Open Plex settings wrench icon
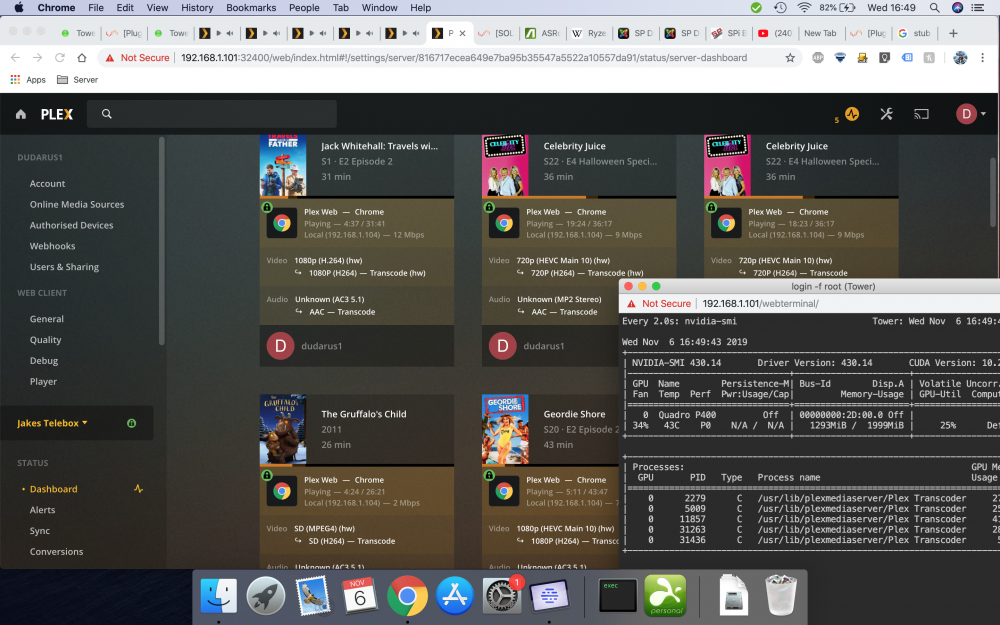The width and height of the screenshot is (1000, 625). click(x=886, y=114)
